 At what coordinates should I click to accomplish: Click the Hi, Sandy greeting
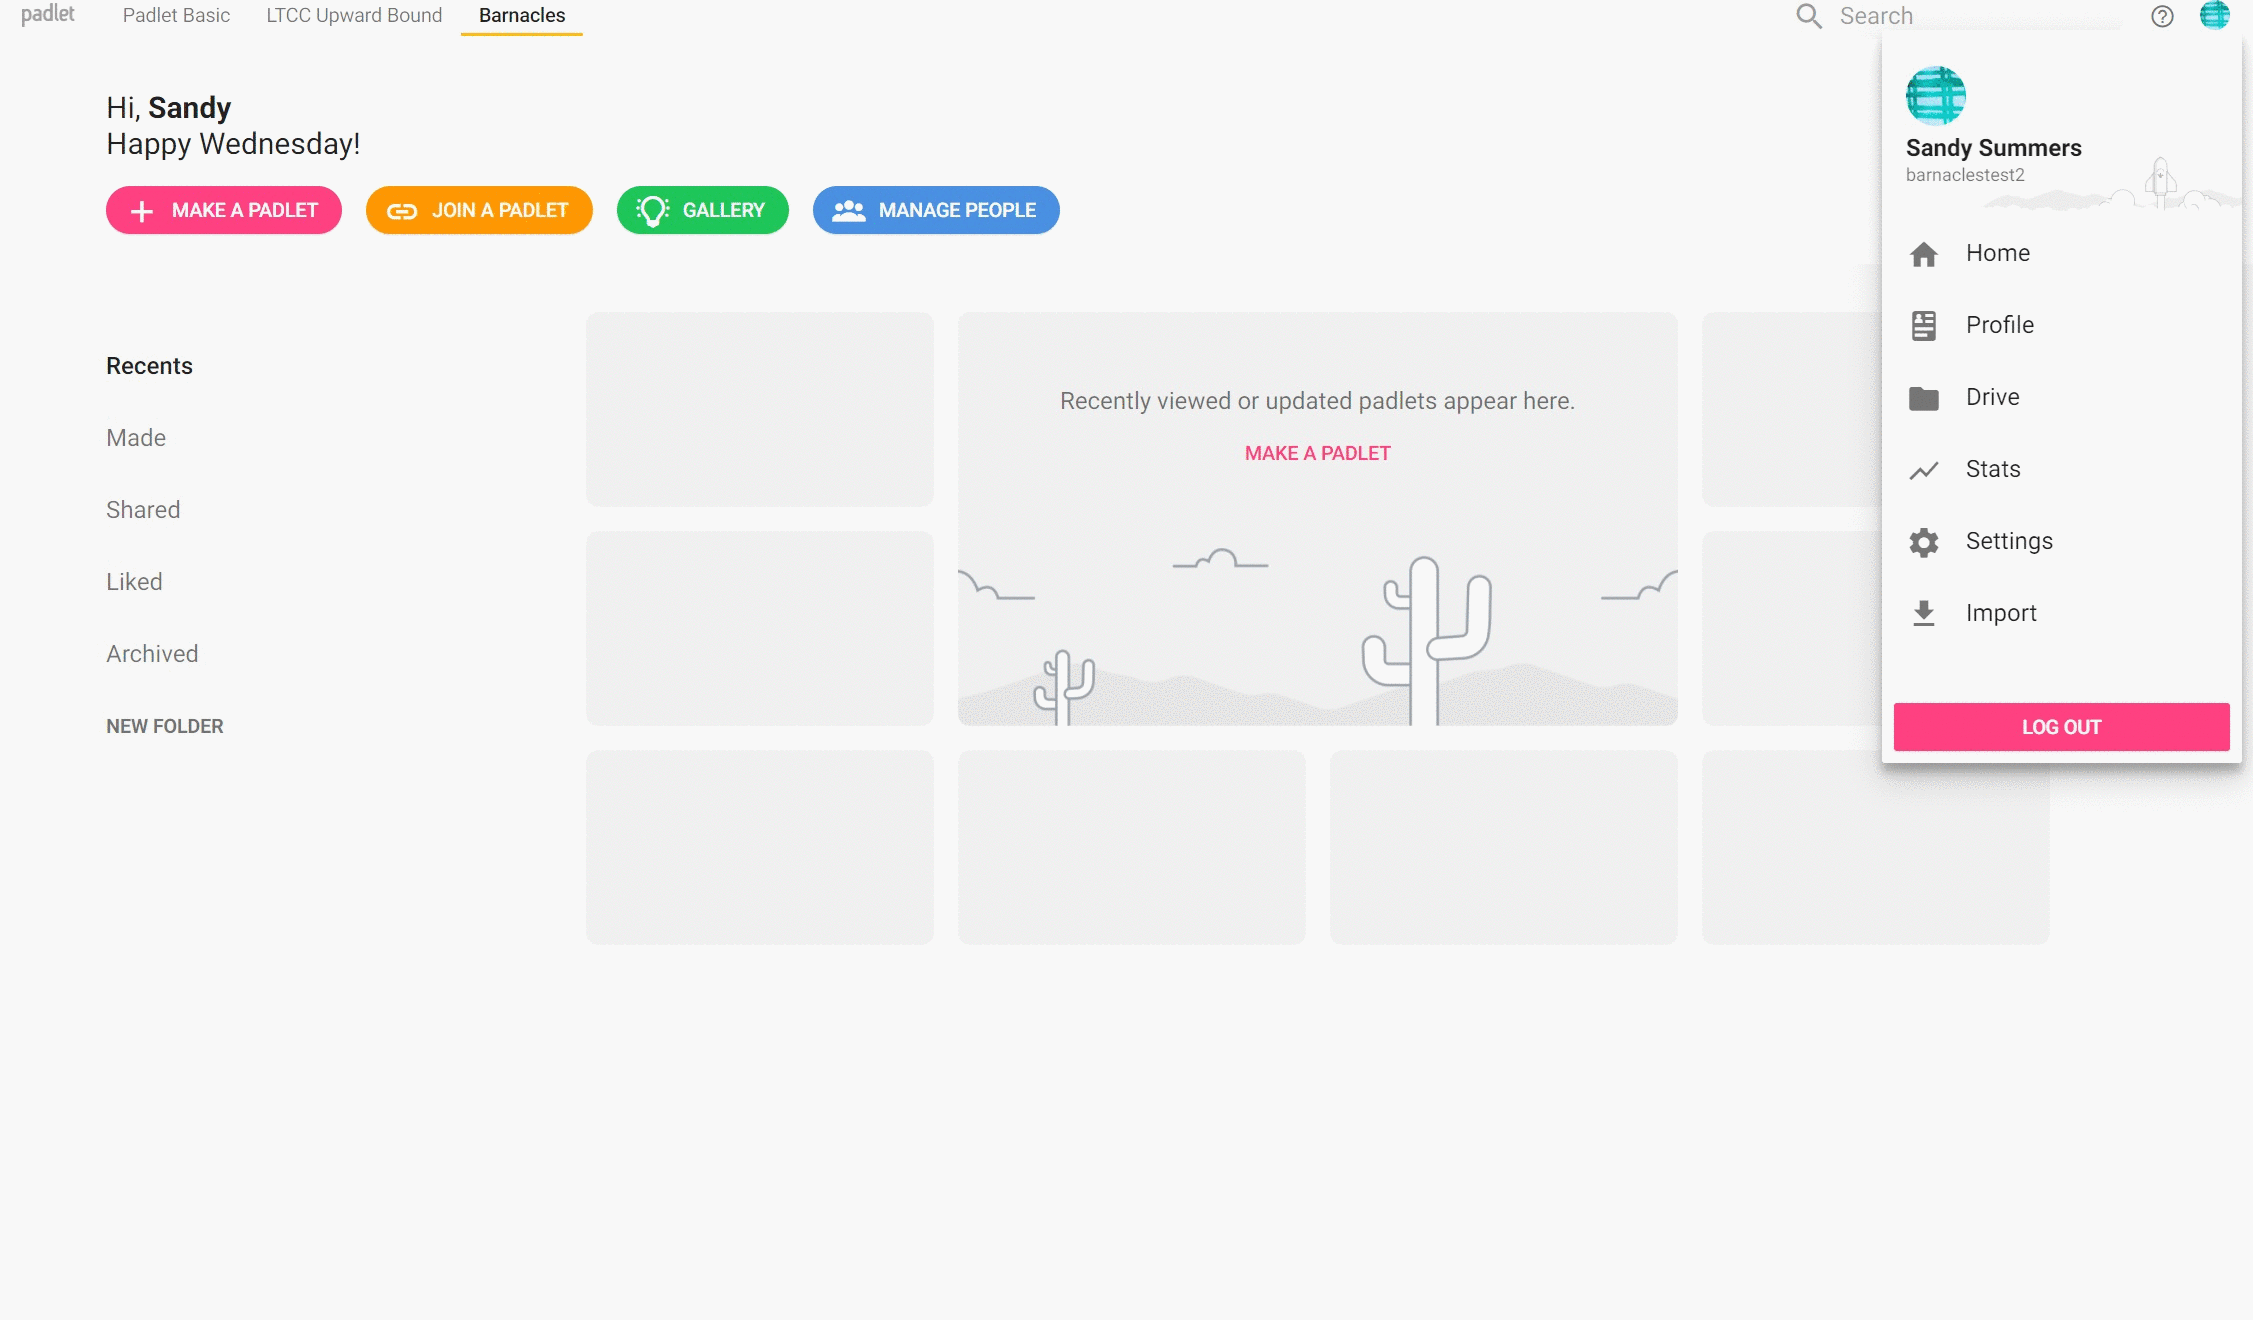[168, 108]
